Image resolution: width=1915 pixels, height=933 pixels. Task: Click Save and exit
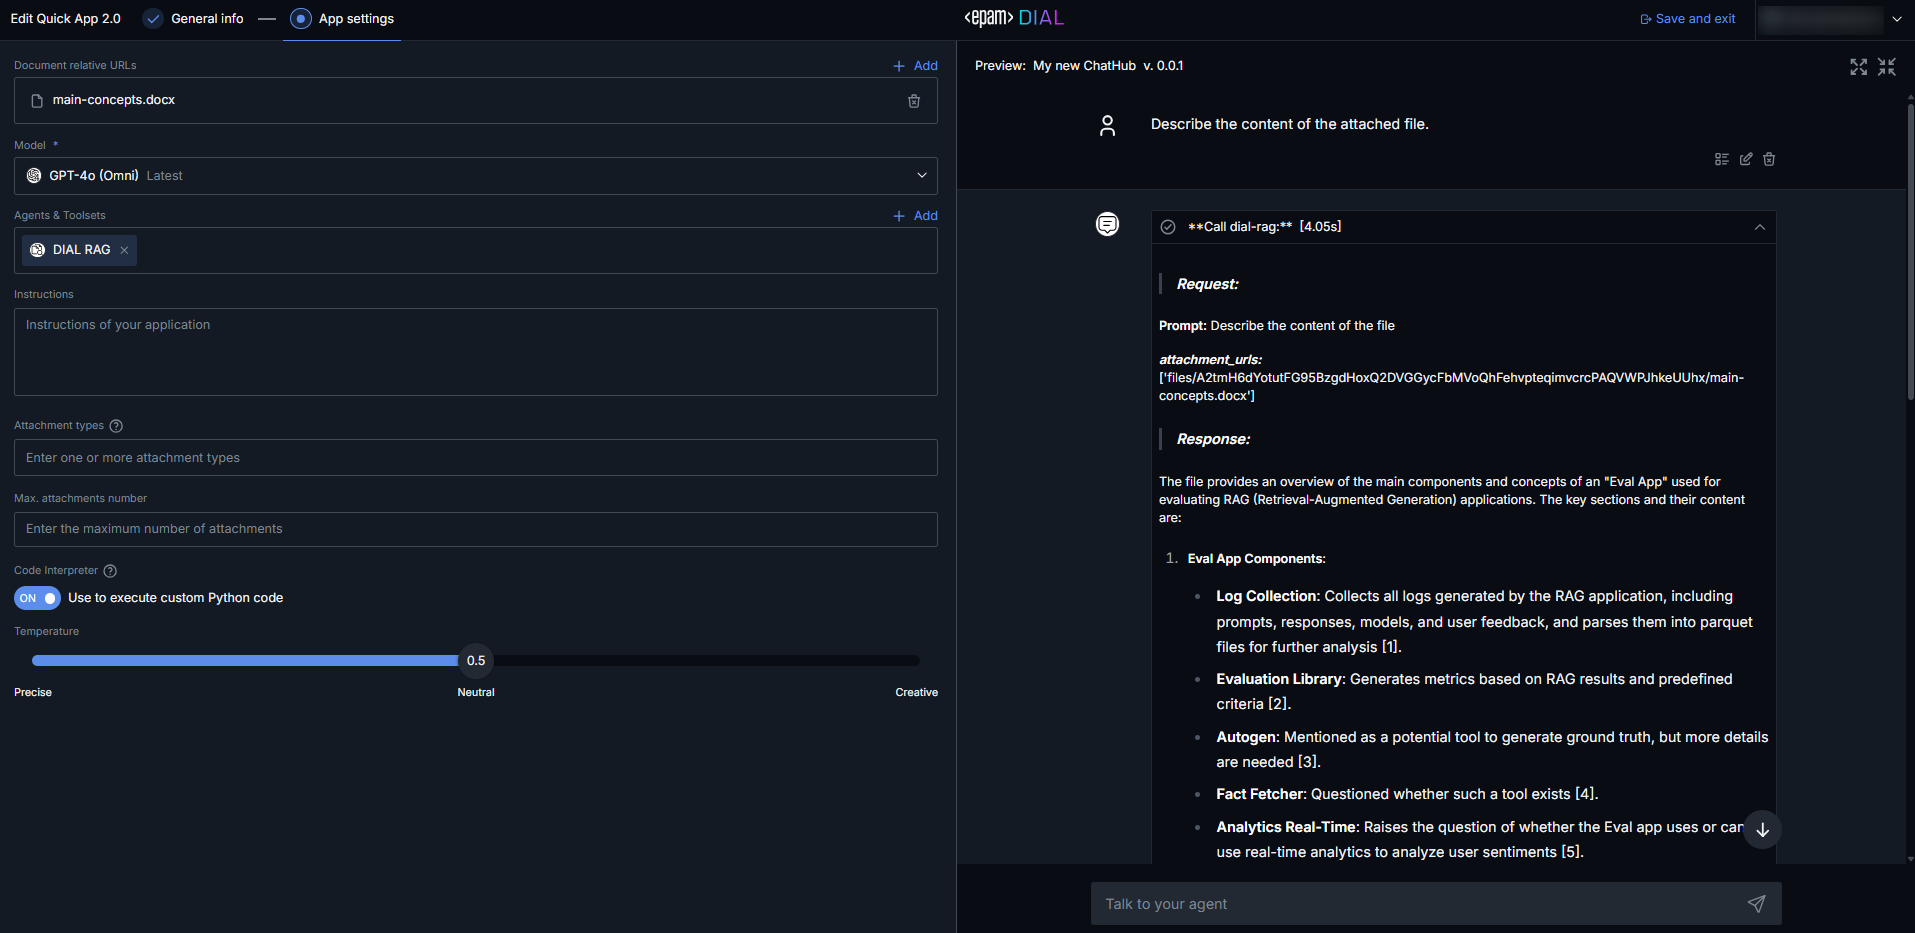coord(1687,19)
